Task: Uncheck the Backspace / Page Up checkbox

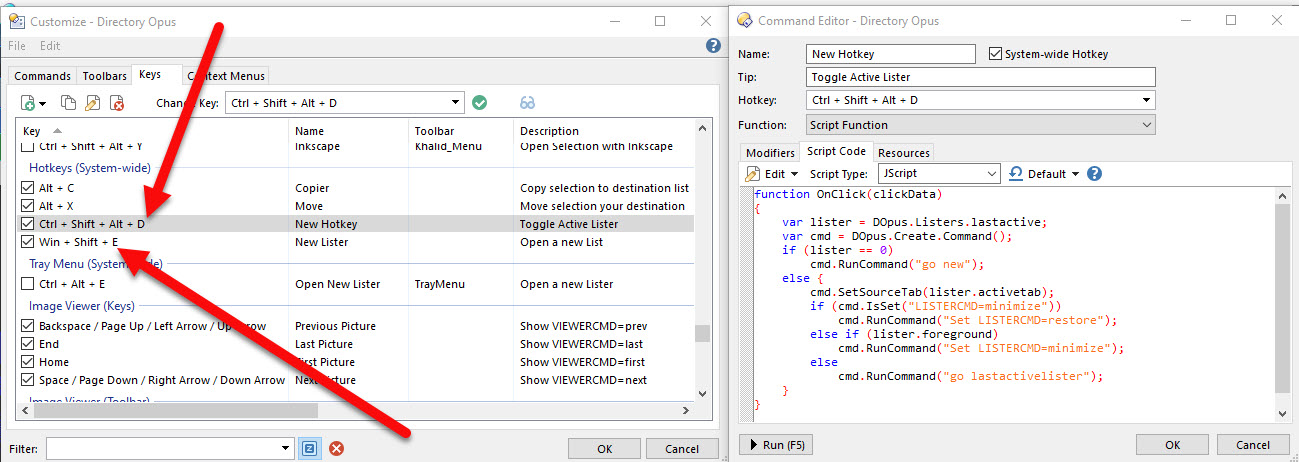Action: coord(28,326)
